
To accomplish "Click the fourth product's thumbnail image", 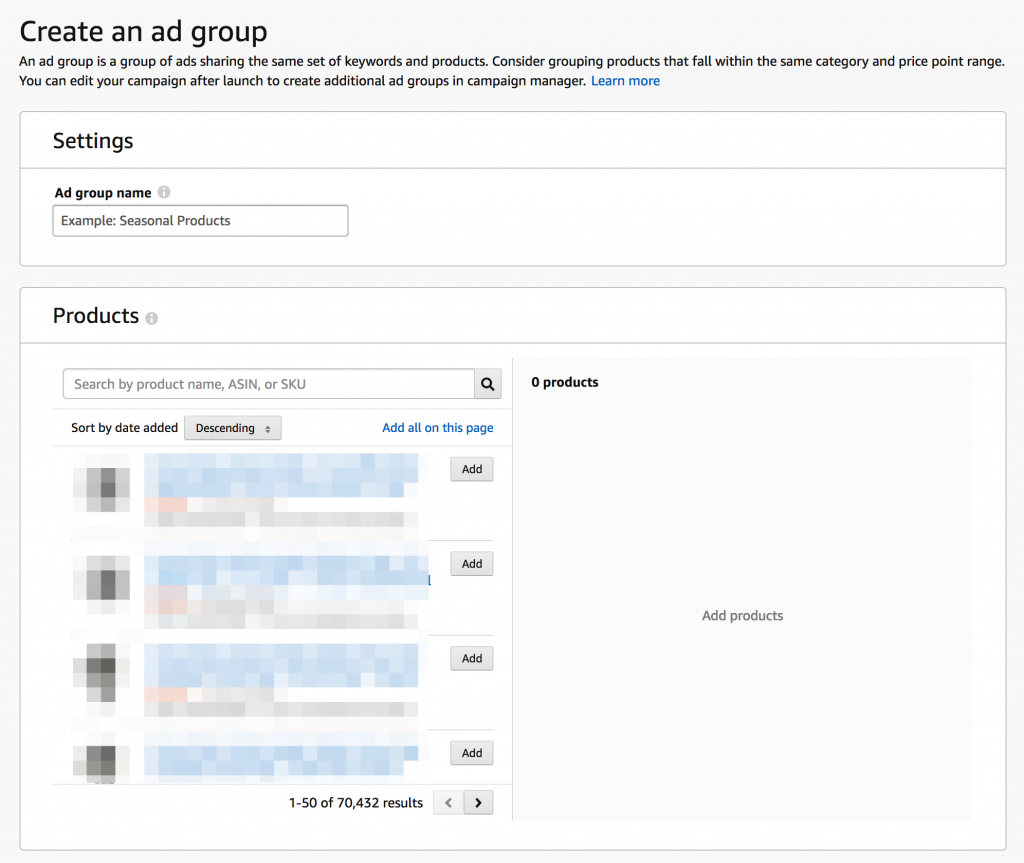I will click(101, 760).
